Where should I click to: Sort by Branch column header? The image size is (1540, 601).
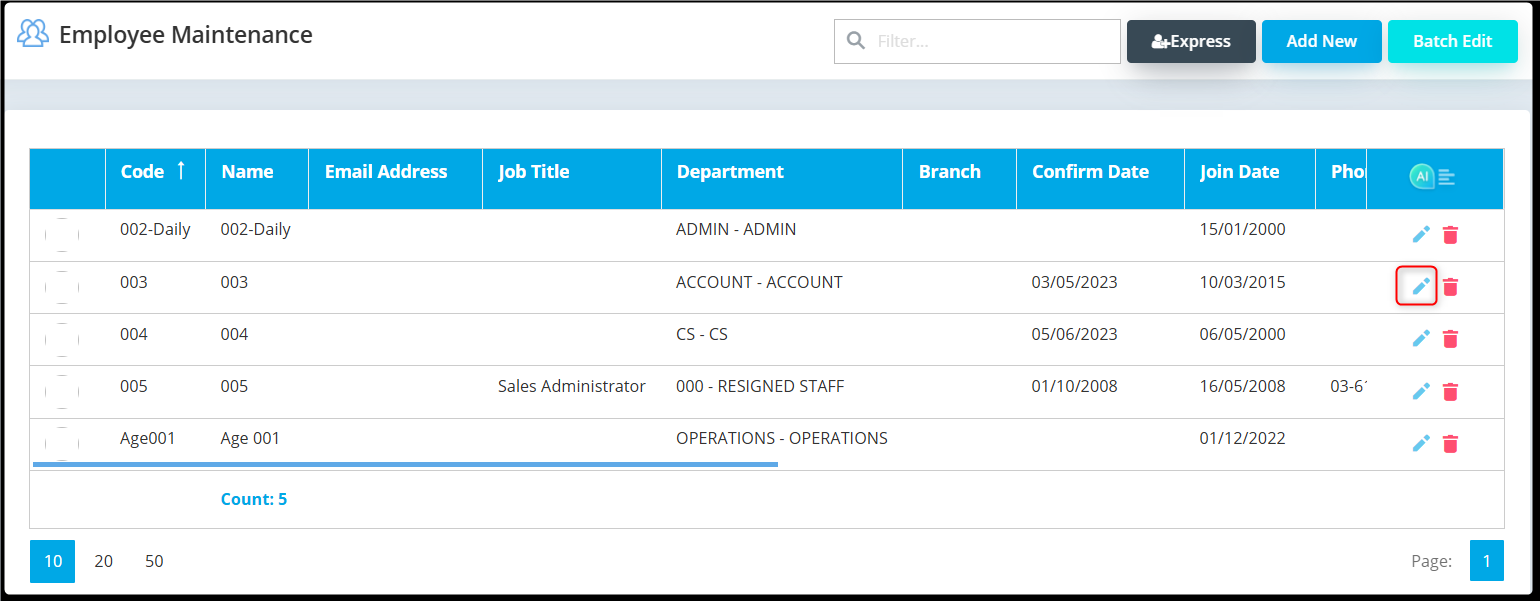point(959,178)
